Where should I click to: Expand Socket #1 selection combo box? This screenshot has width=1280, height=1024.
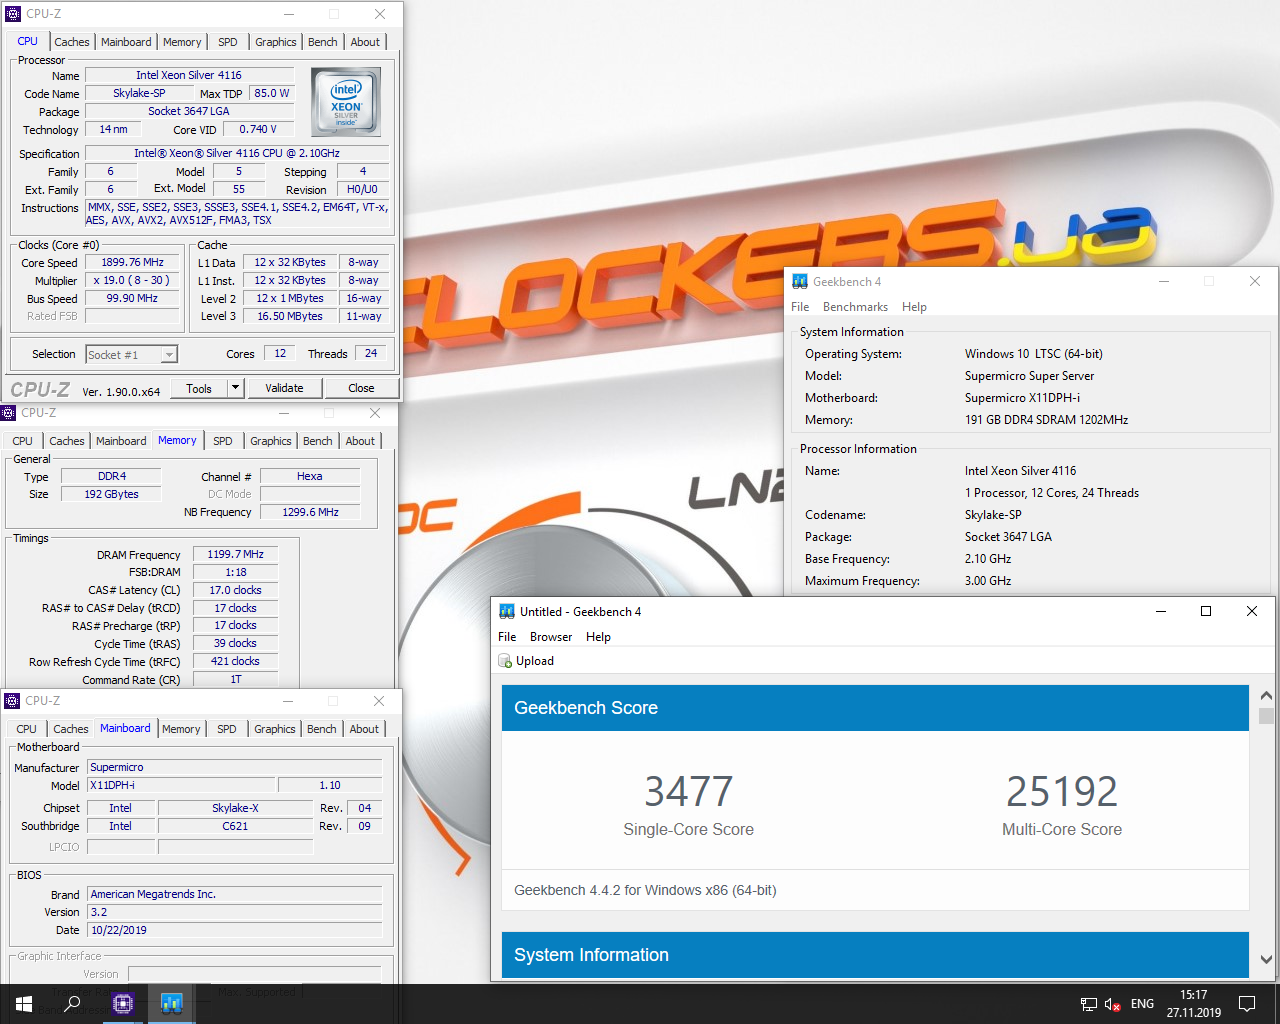pyautogui.click(x=131, y=354)
